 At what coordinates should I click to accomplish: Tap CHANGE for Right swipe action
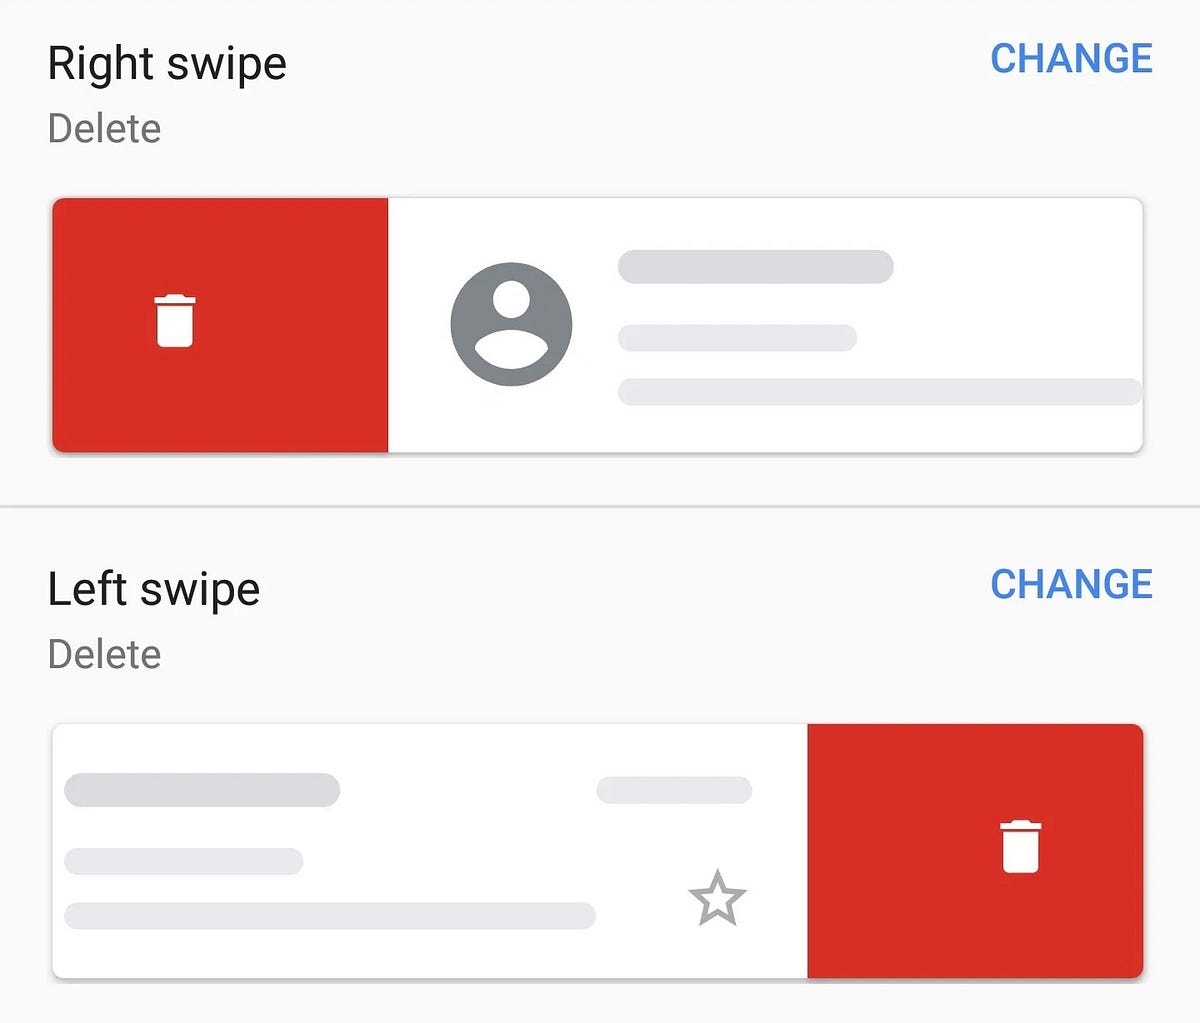pos(1071,58)
